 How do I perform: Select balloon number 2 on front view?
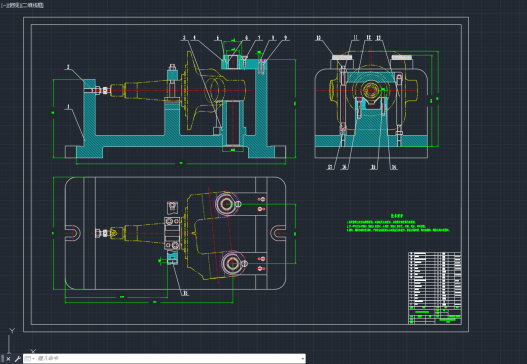[68, 67]
